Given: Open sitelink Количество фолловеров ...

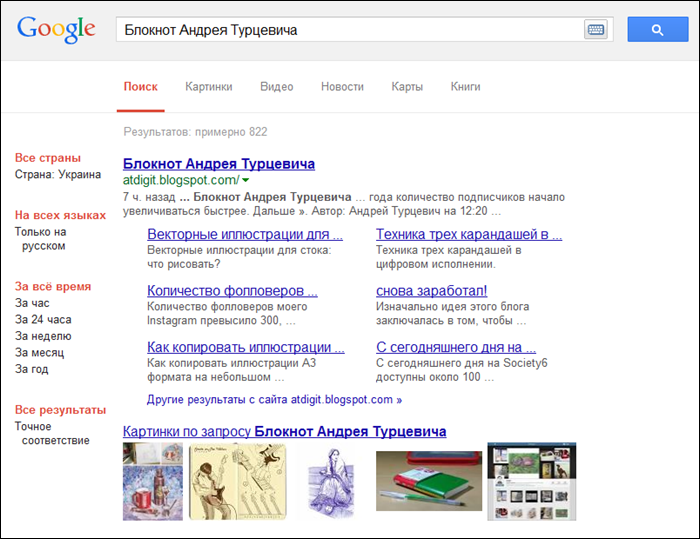Looking at the screenshot, I should pos(232,291).
